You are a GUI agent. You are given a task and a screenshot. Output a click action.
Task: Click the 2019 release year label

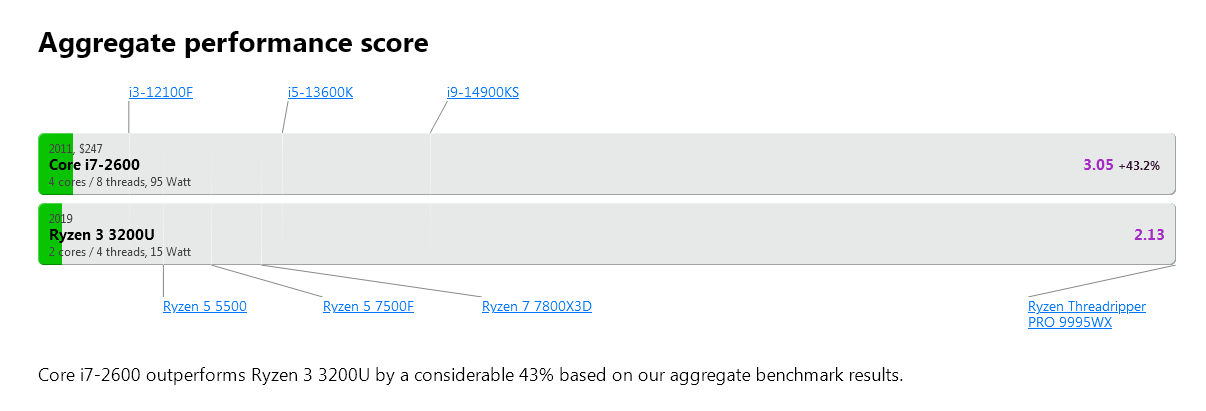click(x=61, y=218)
